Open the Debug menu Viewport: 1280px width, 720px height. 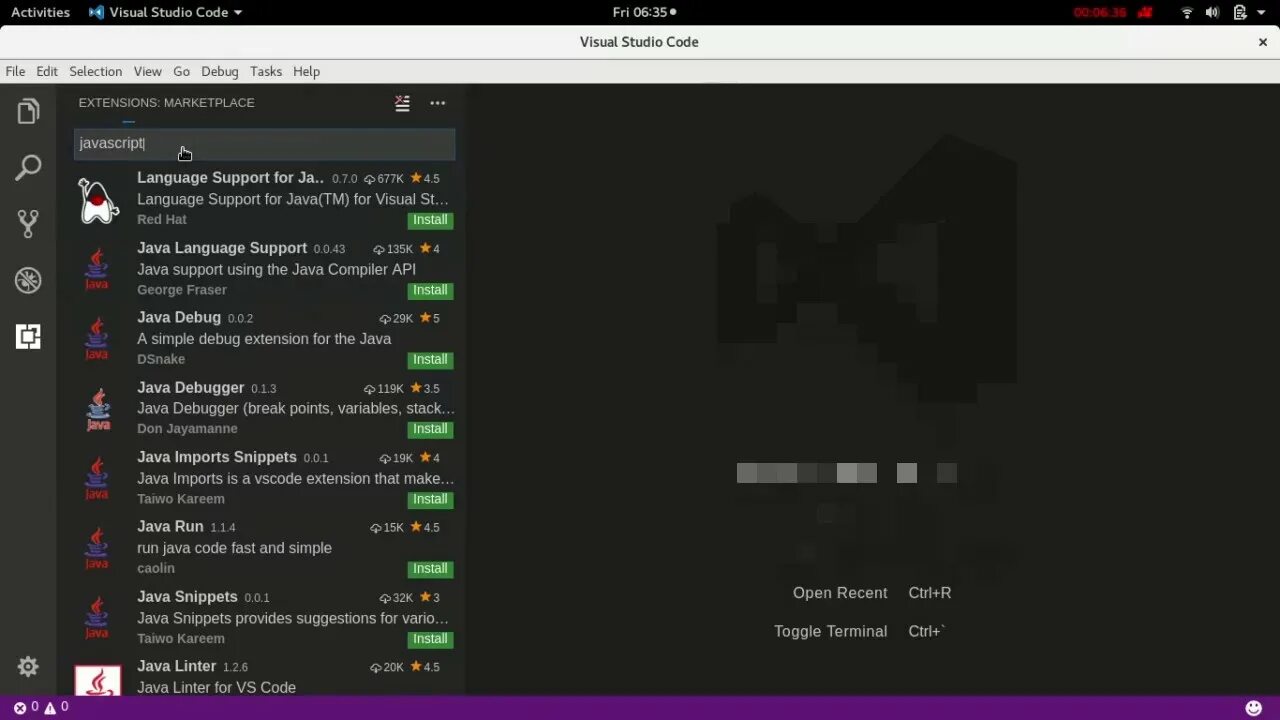(x=219, y=71)
